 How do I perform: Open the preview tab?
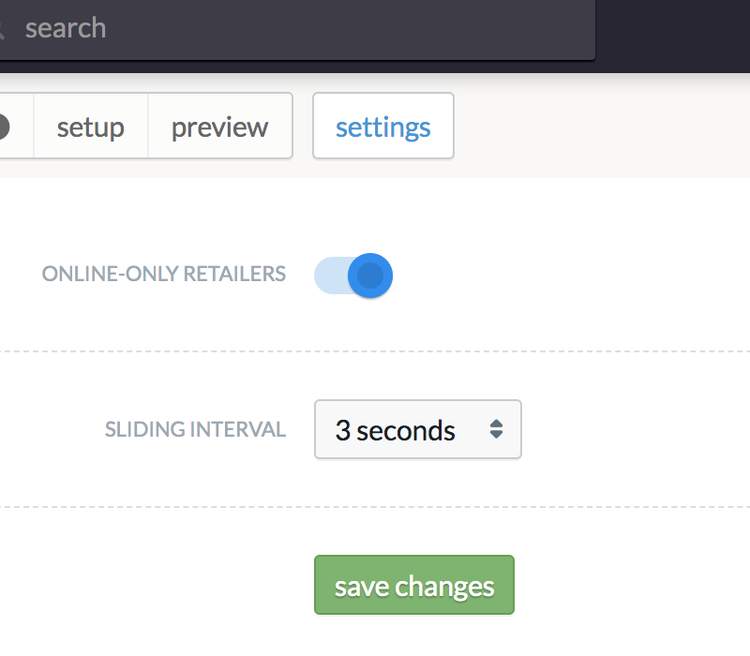coord(220,126)
